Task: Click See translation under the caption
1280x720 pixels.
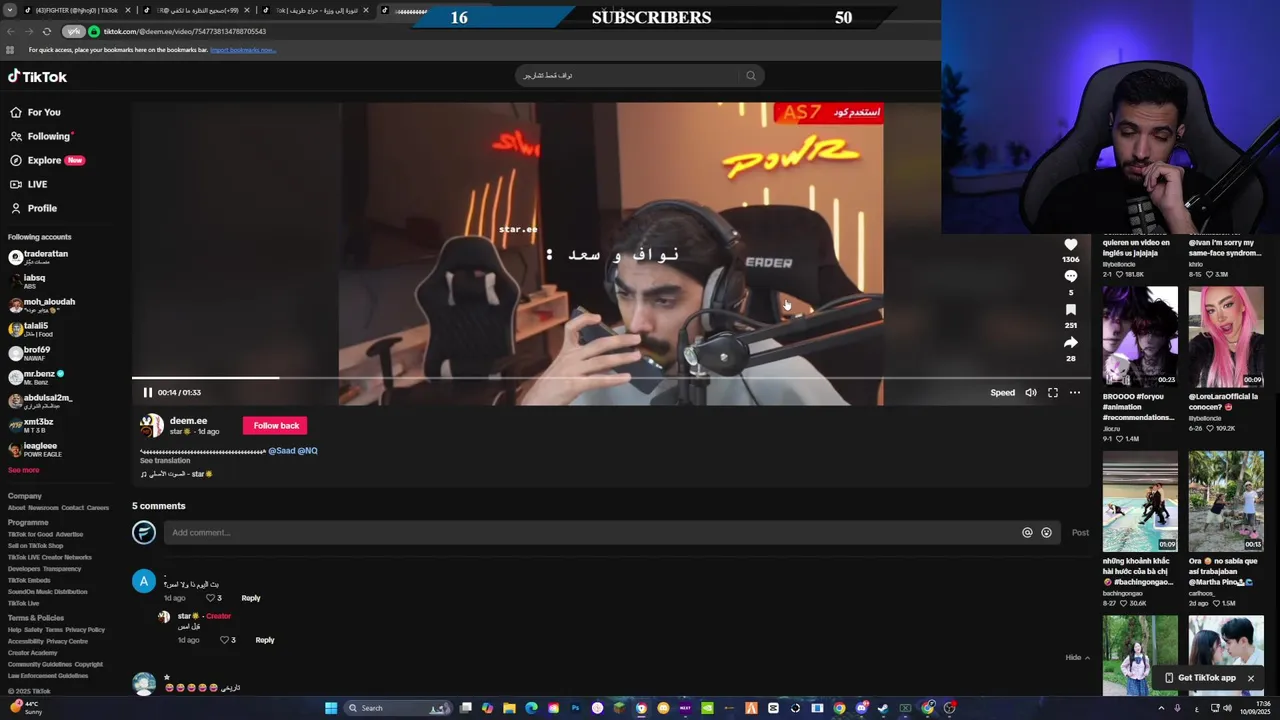Action: coord(165,461)
